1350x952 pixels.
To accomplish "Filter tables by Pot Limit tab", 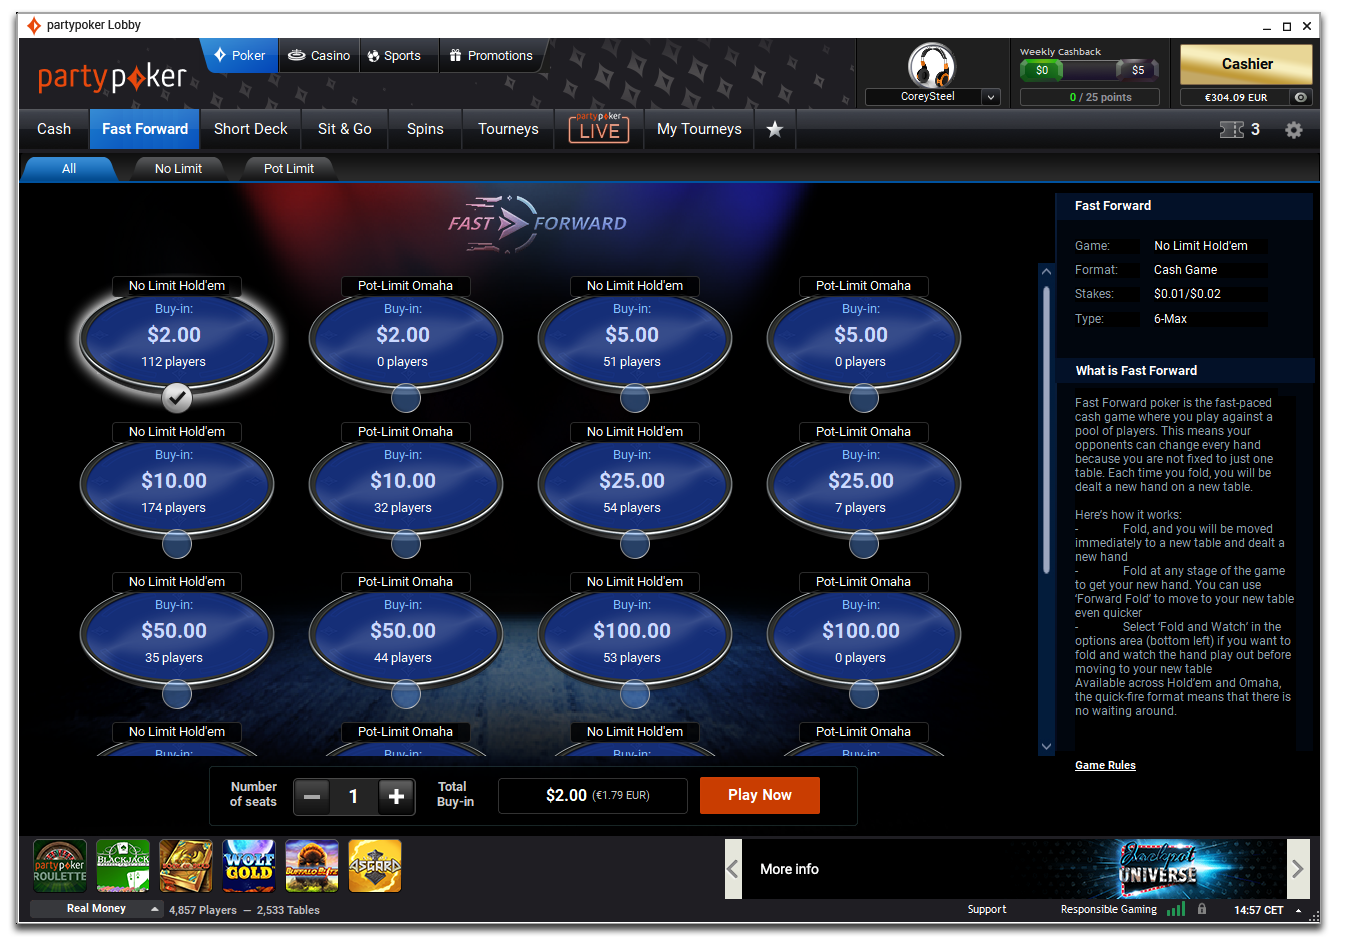I will (x=288, y=169).
